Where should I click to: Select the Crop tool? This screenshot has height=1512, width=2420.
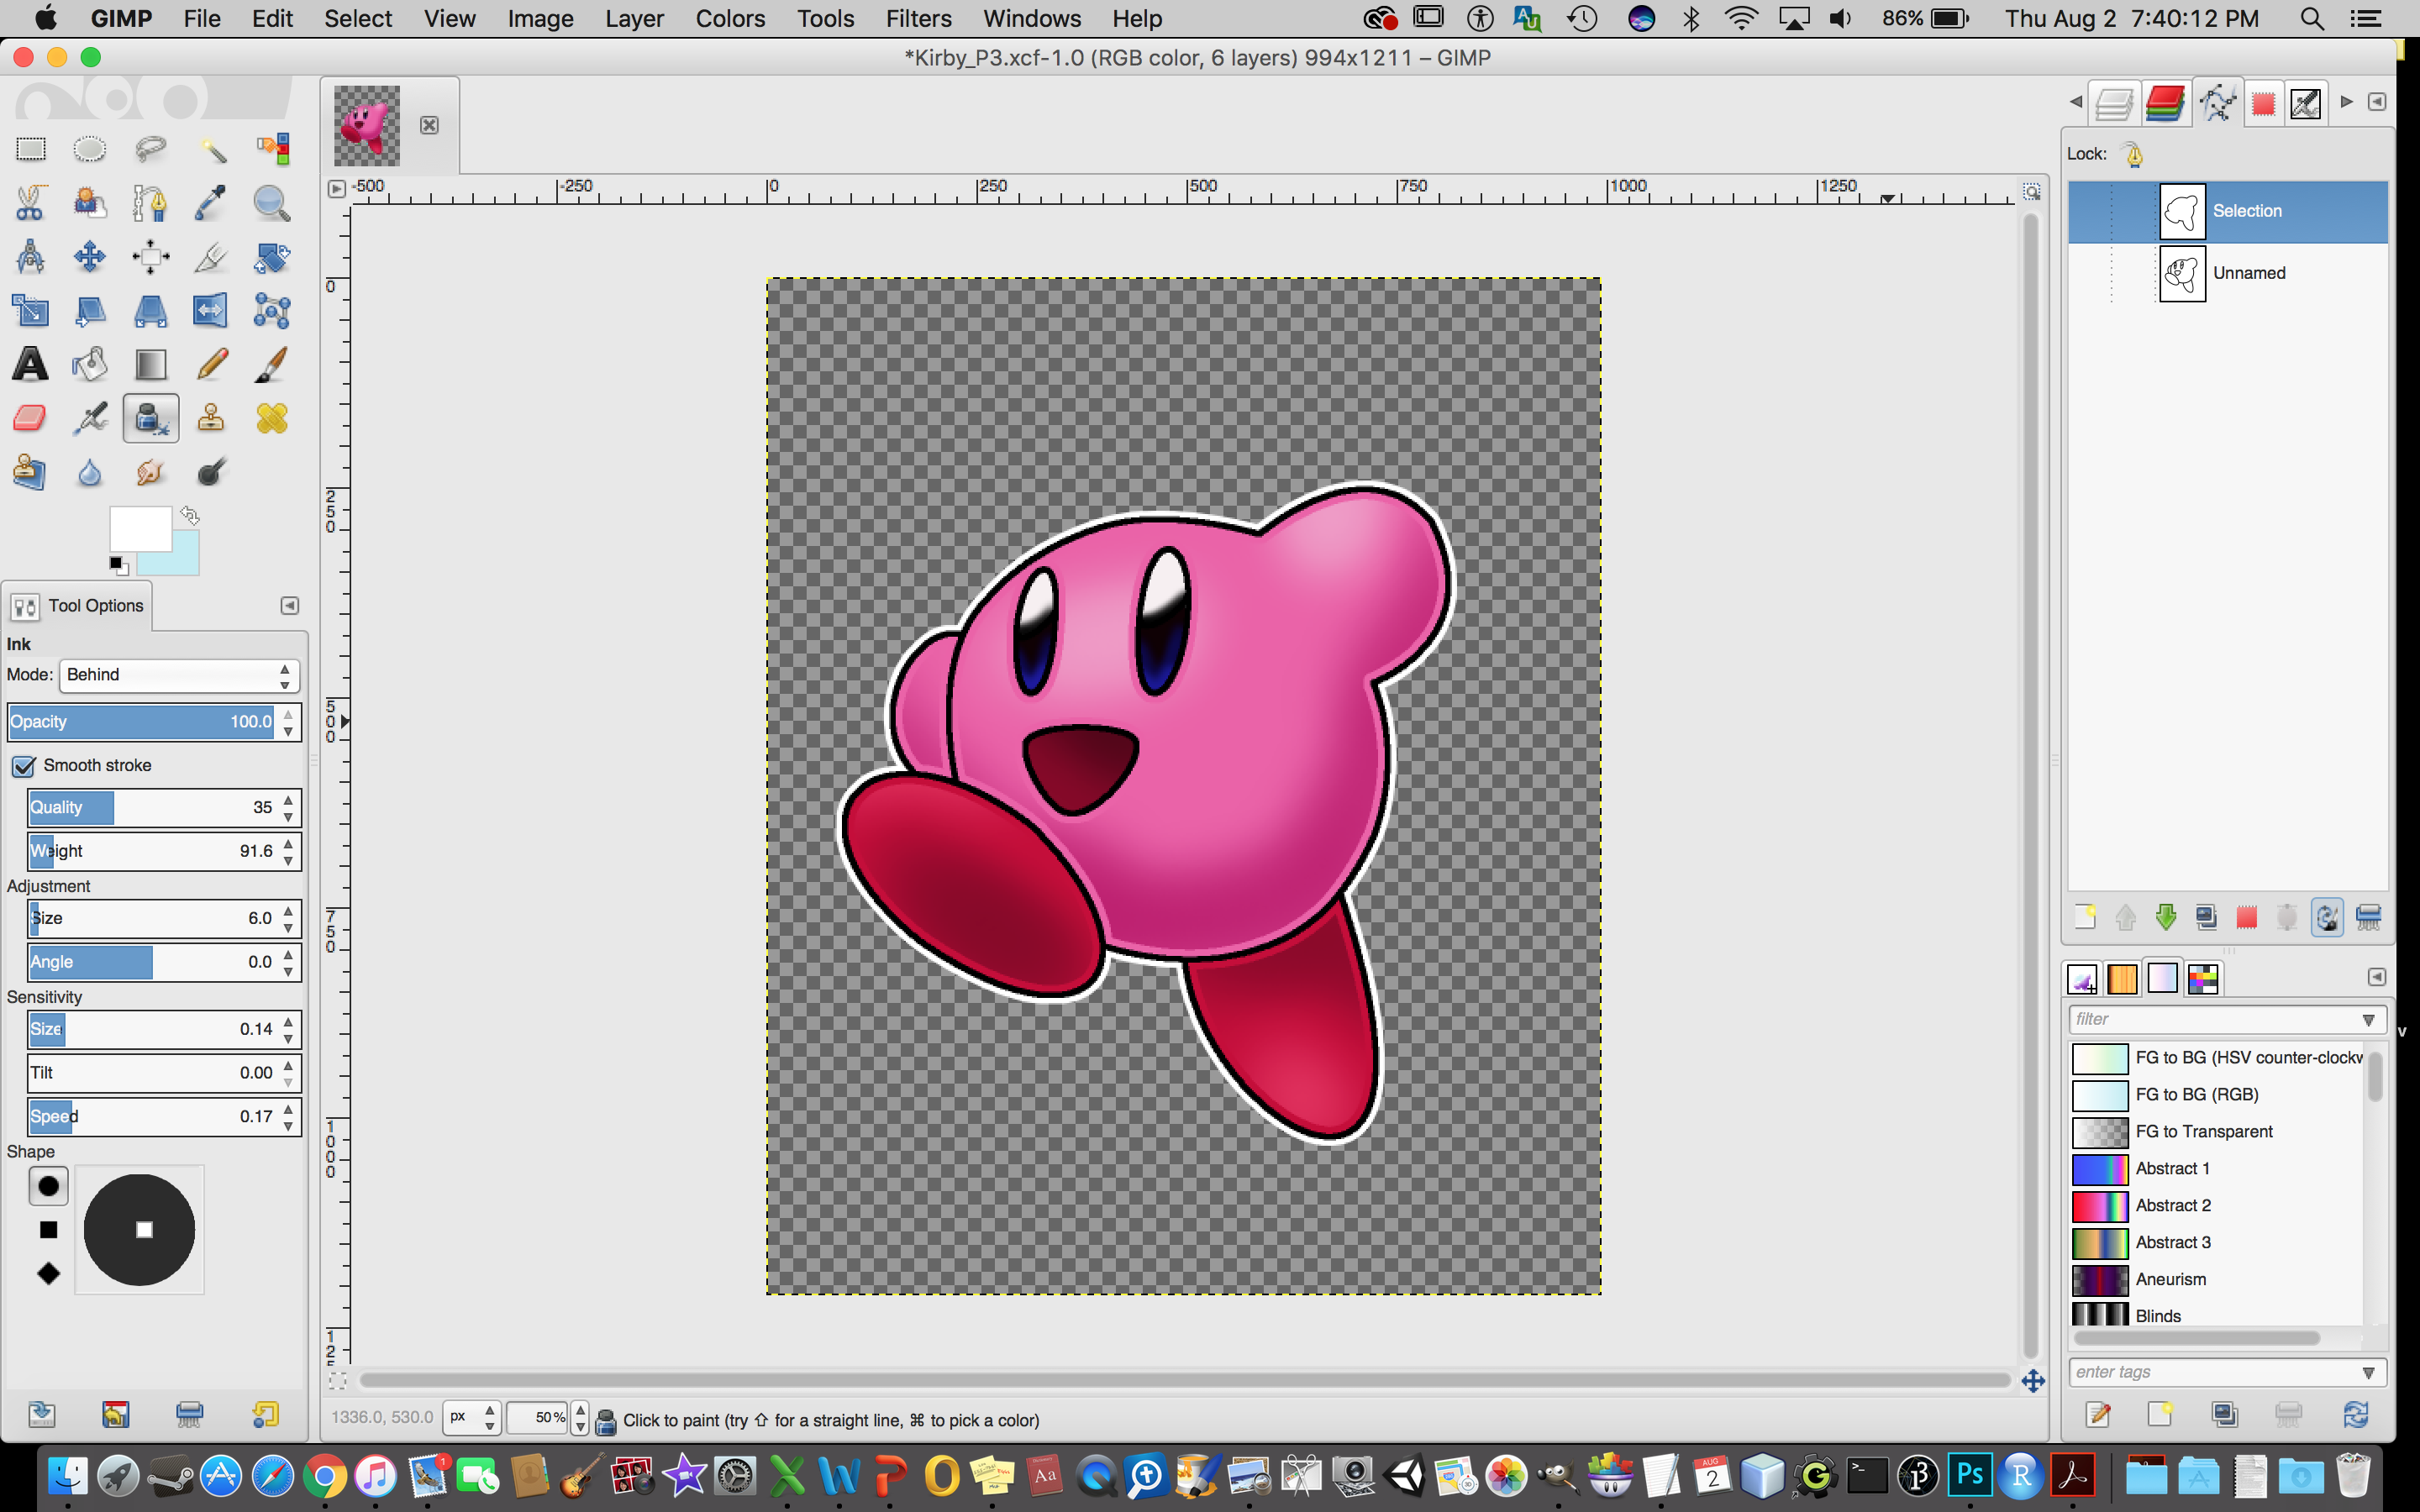(211, 257)
